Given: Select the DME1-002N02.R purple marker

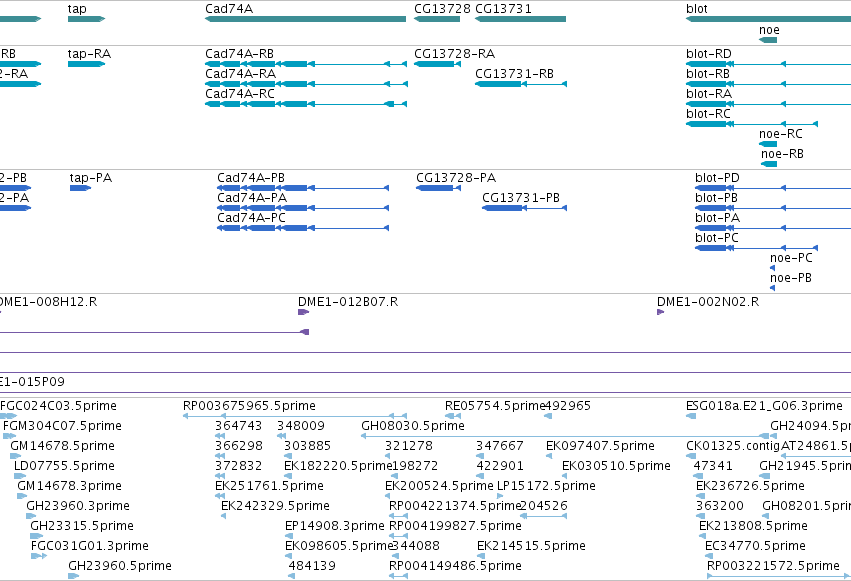Looking at the screenshot, I should pyautogui.click(x=661, y=312).
